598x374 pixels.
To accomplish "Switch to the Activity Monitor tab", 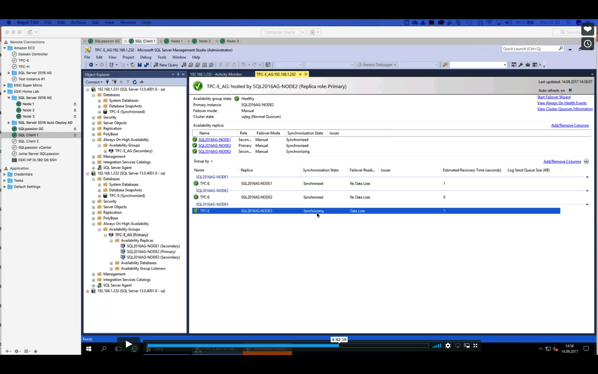I will point(216,74).
